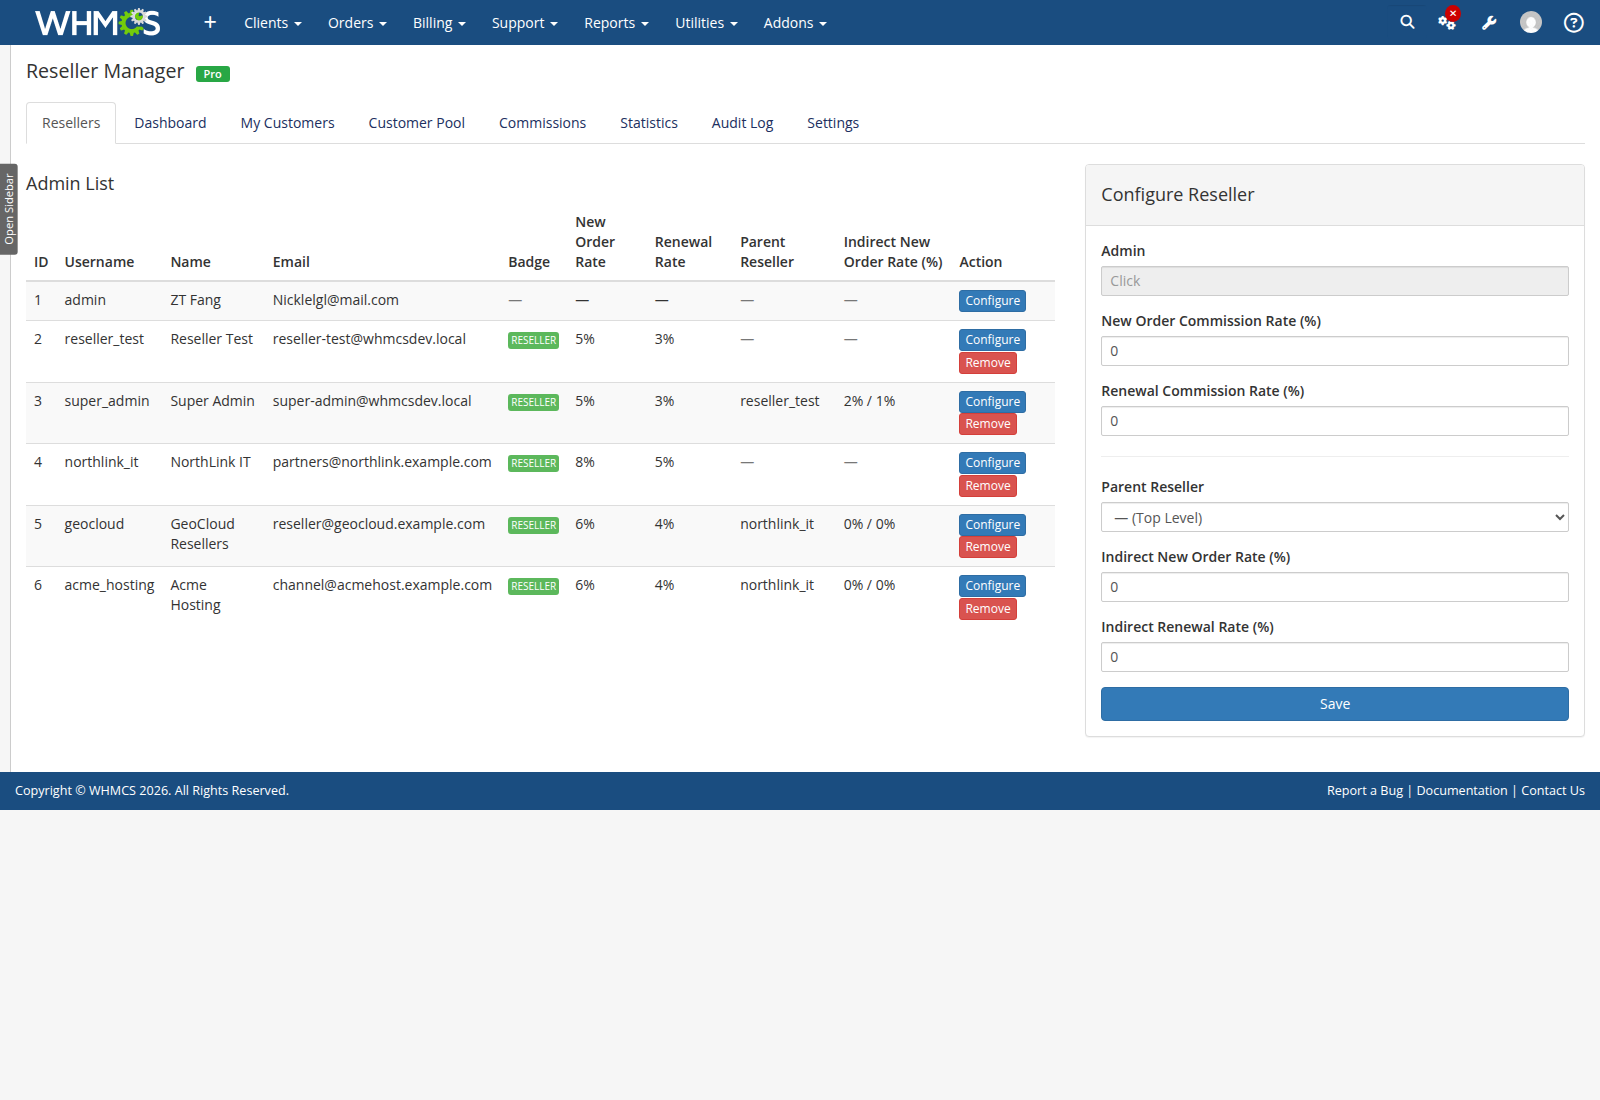Focus the Indirect Renewal Rate field
1600x1100 pixels.
point(1334,657)
